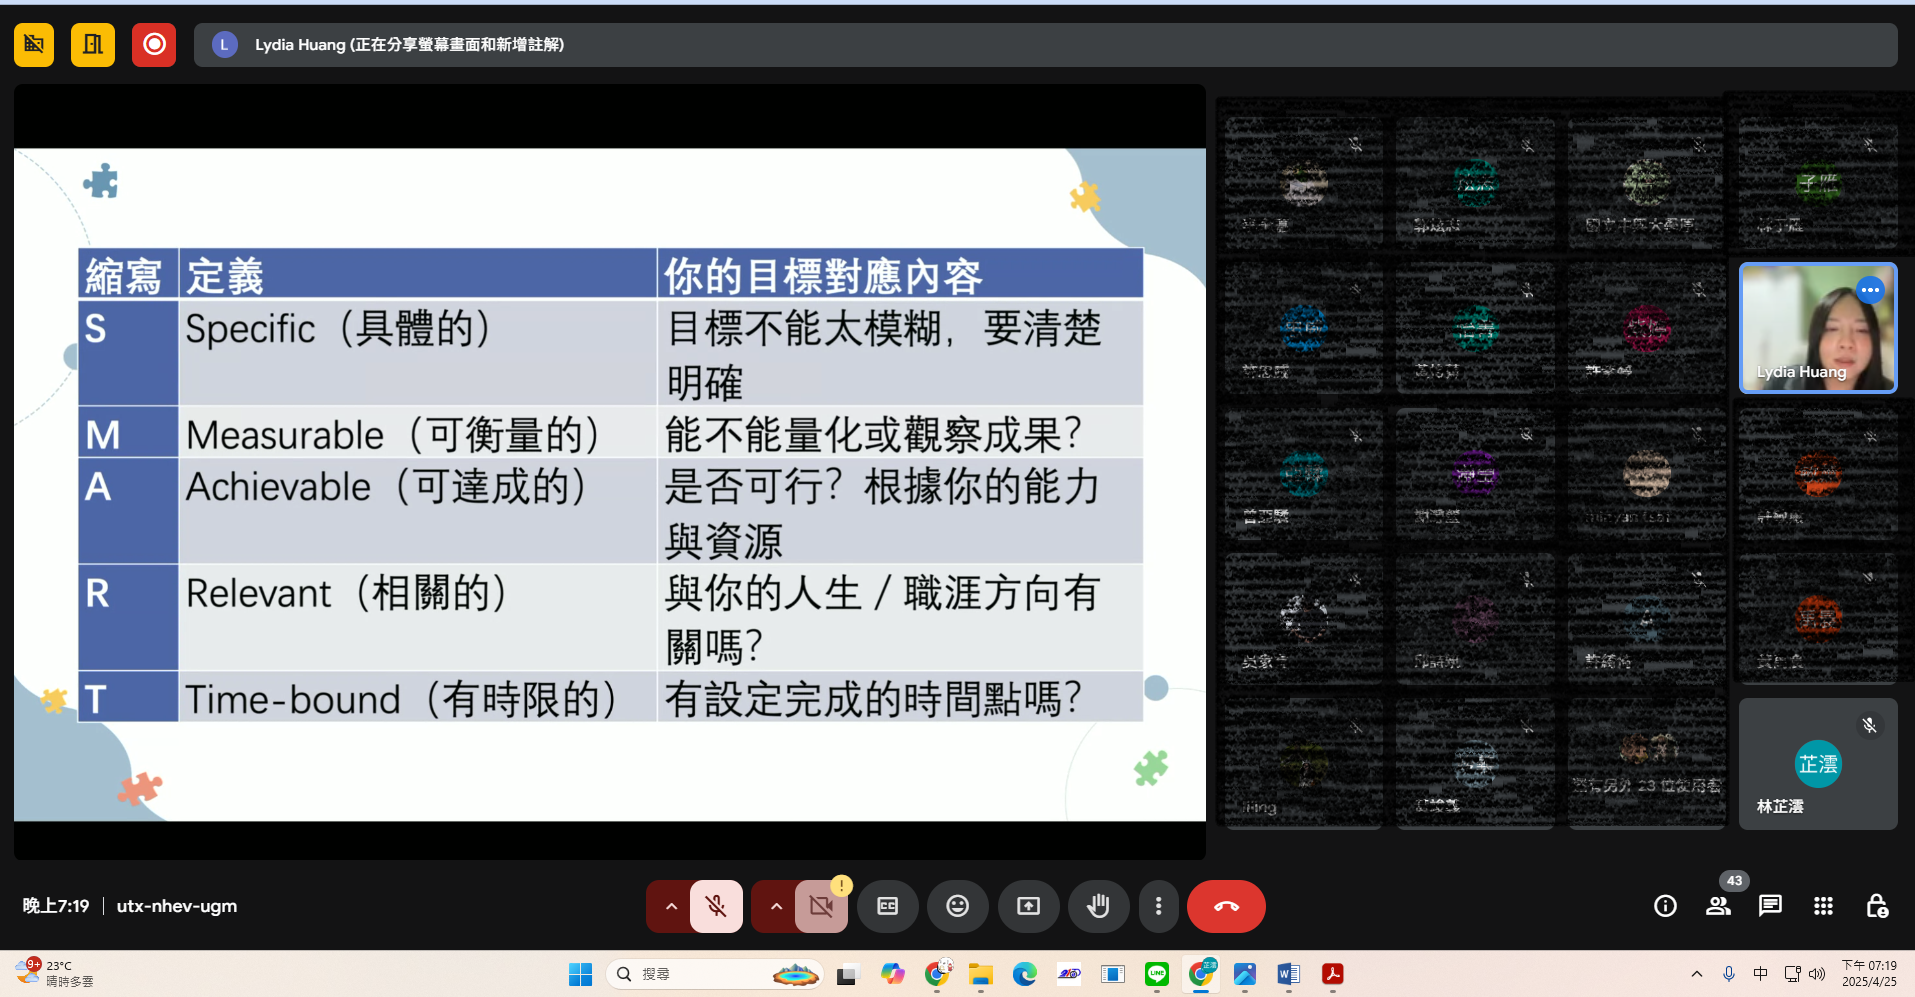1915x997 pixels.
Task: Open the emoji reactions picker
Action: [958, 906]
